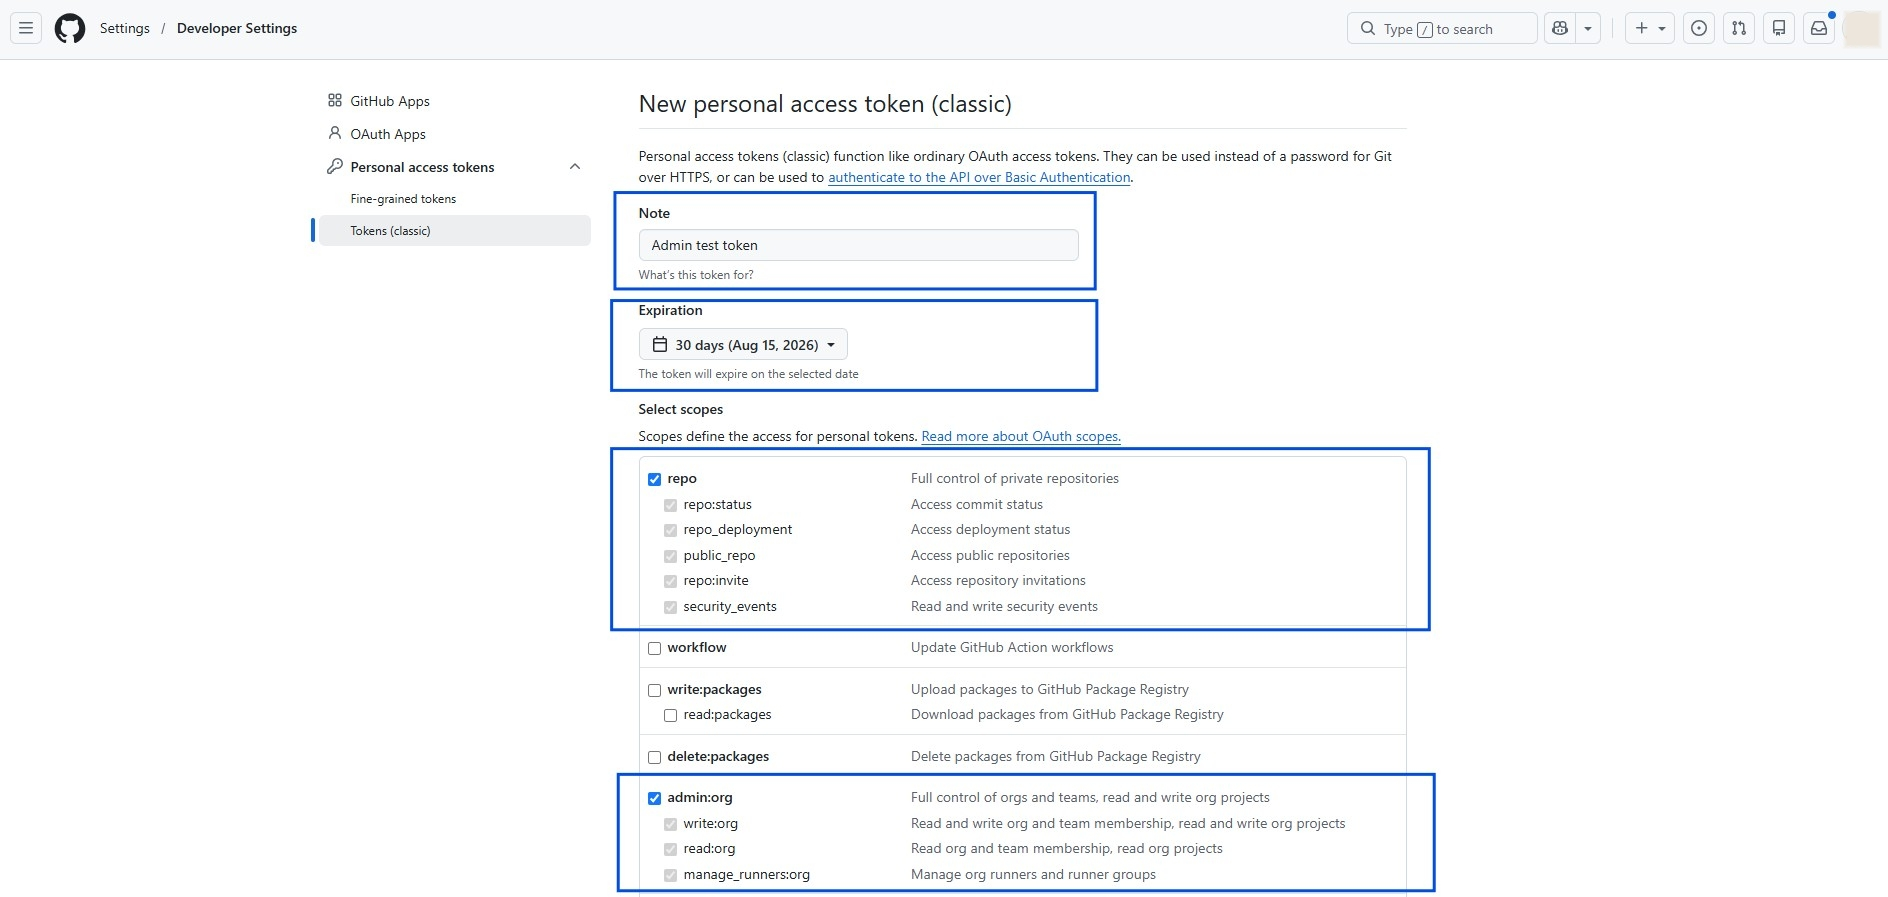Open Fine-grained tokens page
This screenshot has height=897, width=1888.
403,199
